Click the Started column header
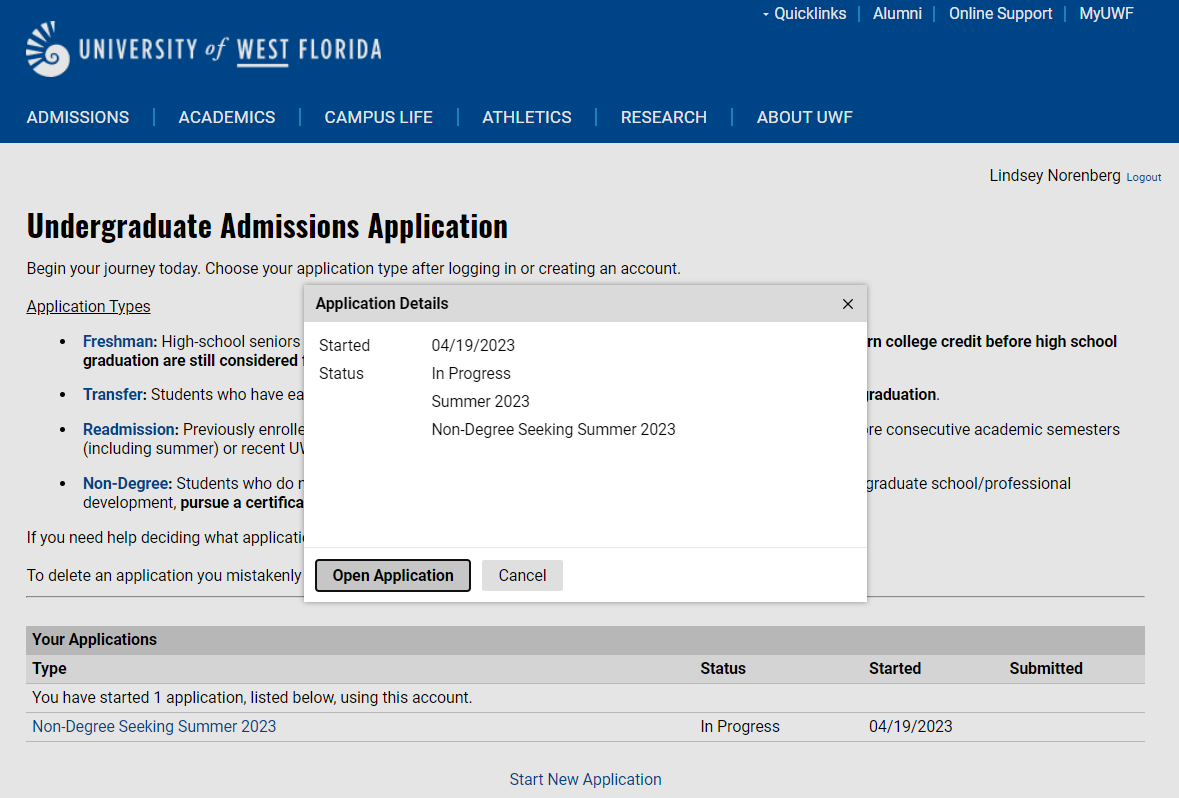 pos(895,669)
